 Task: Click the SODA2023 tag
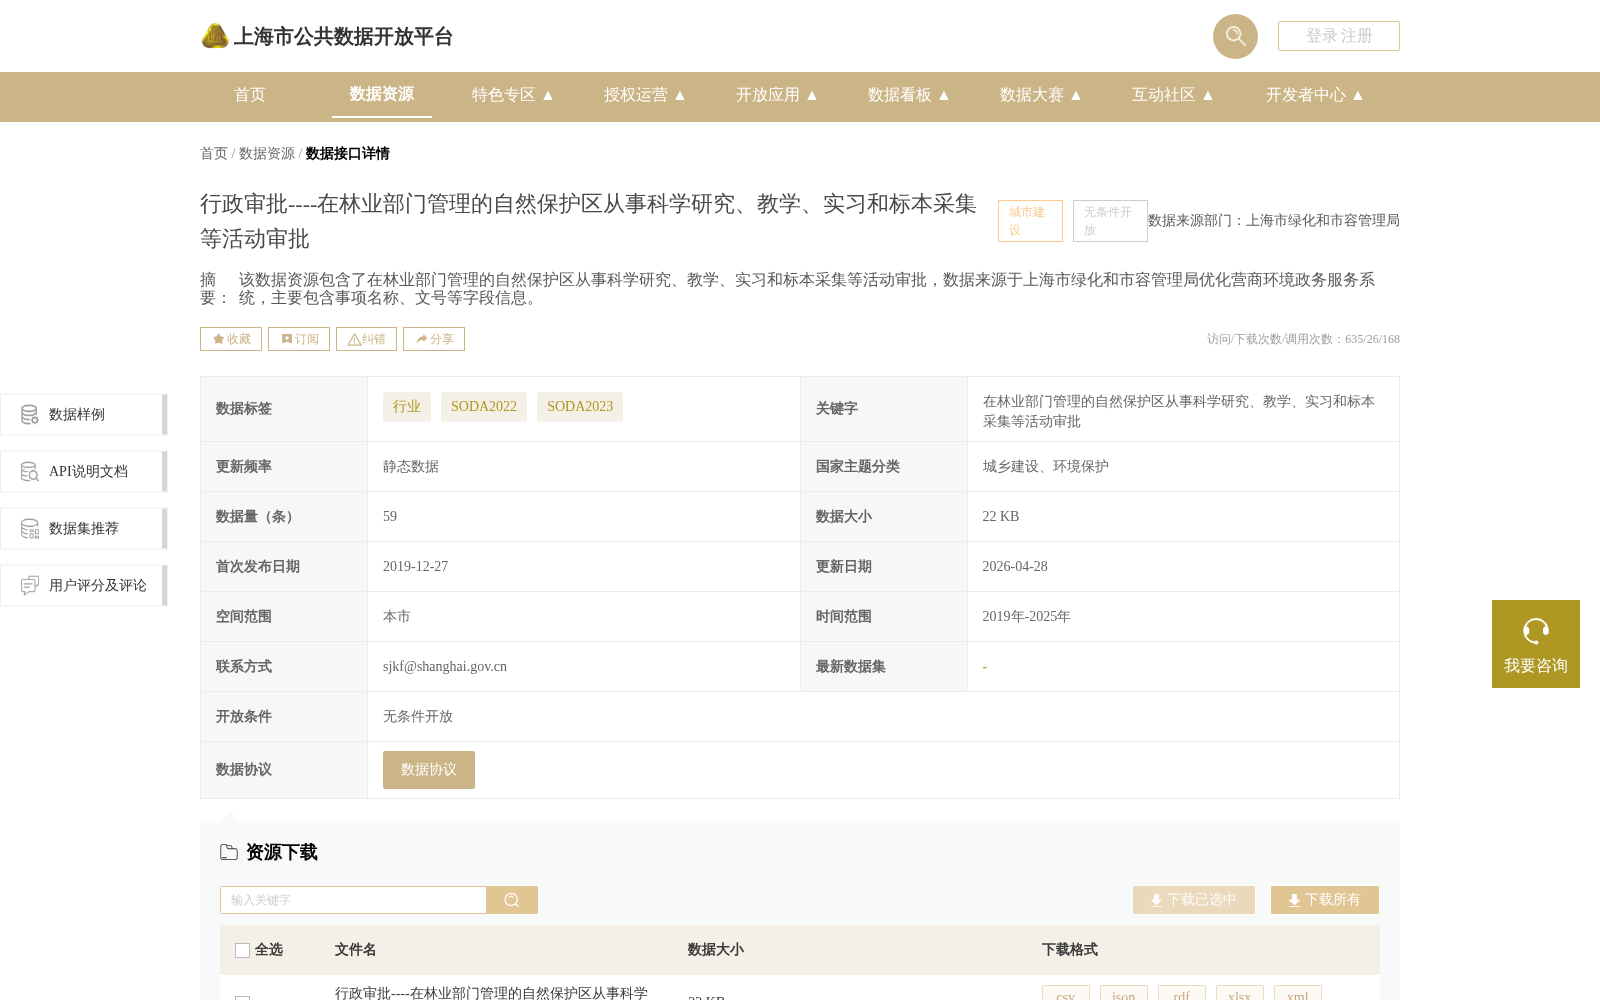(580, 406)
